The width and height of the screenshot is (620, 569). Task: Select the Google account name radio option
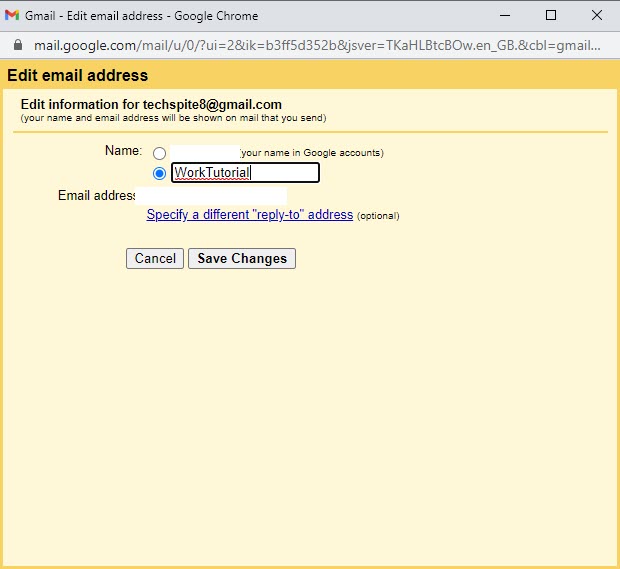pos(159,154)
